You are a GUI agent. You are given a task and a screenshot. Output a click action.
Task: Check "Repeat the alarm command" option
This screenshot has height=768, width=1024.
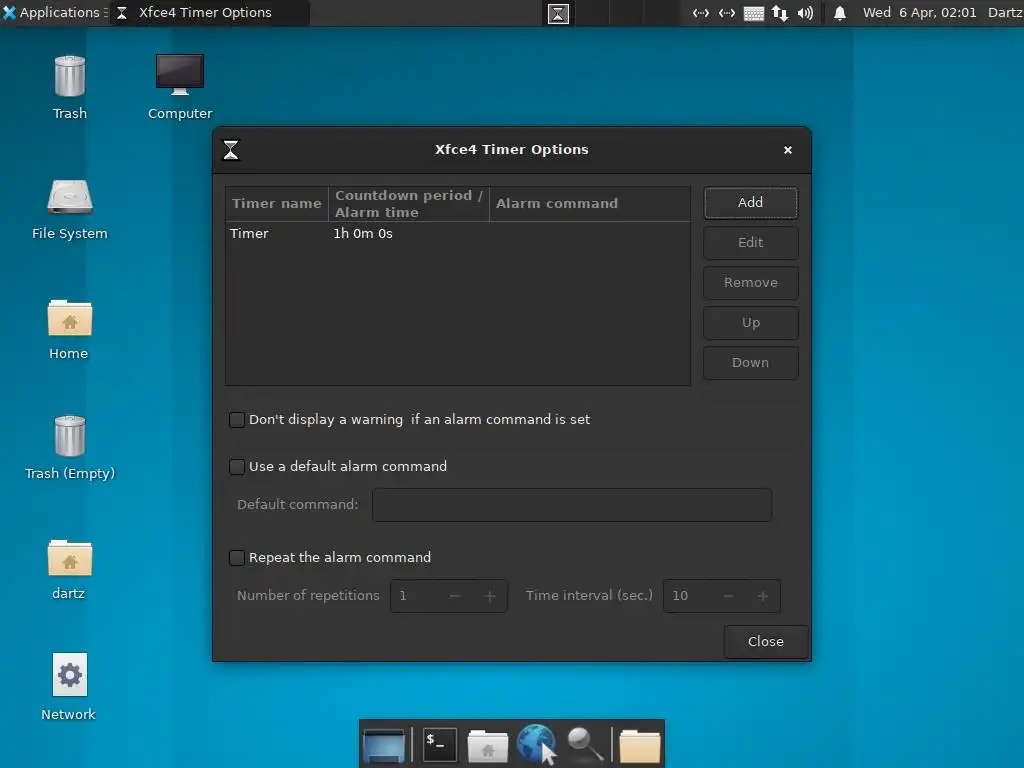pos(237,557)
